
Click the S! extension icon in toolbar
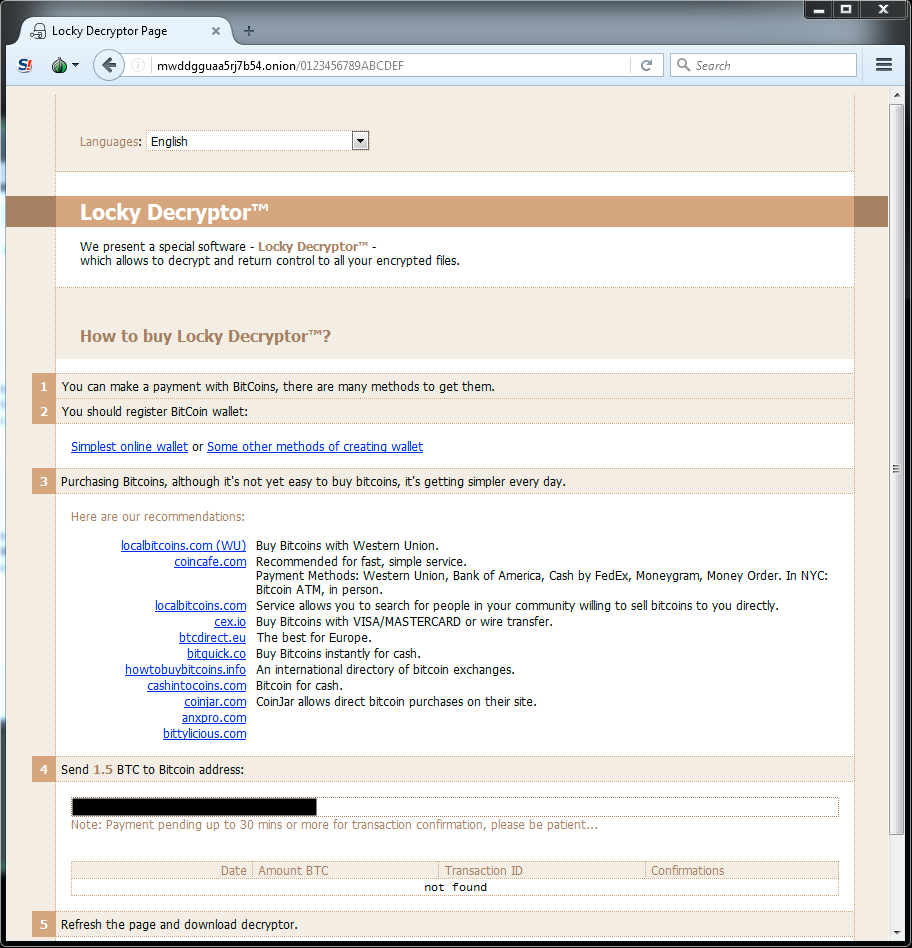pyautogui.click(x=25, y=65)
